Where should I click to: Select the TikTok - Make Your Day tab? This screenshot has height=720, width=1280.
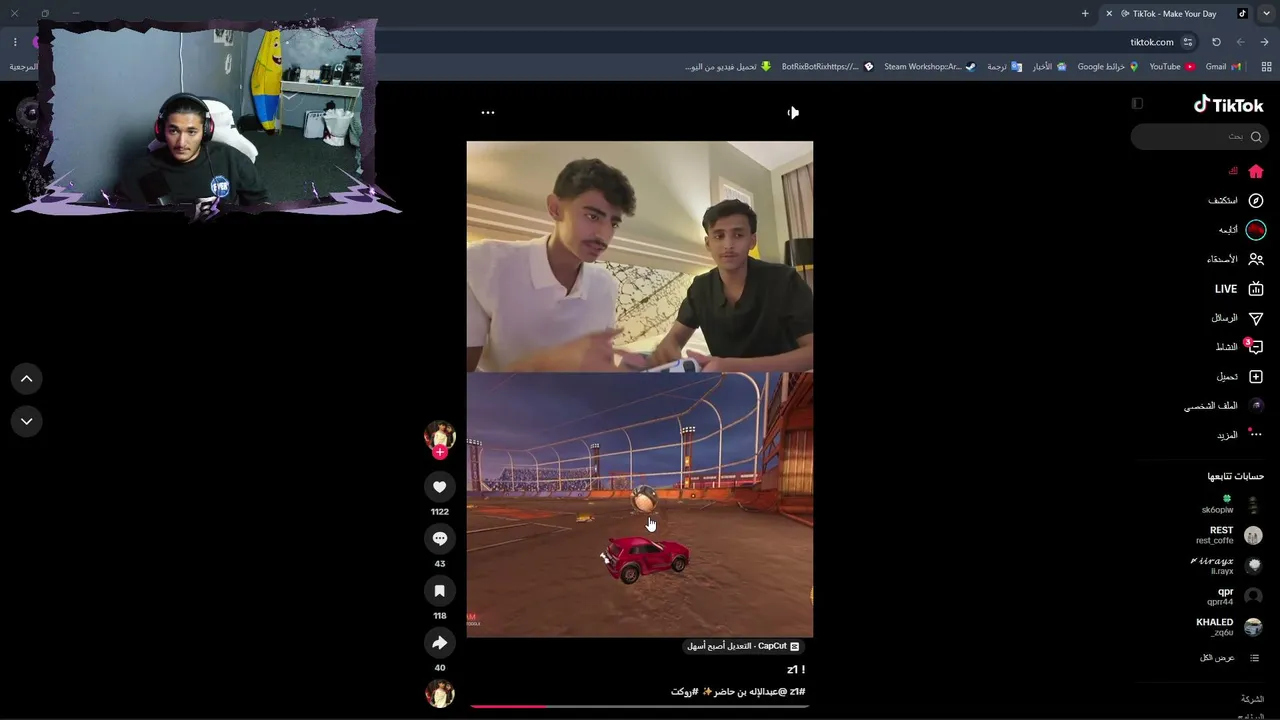(1177, 14)
